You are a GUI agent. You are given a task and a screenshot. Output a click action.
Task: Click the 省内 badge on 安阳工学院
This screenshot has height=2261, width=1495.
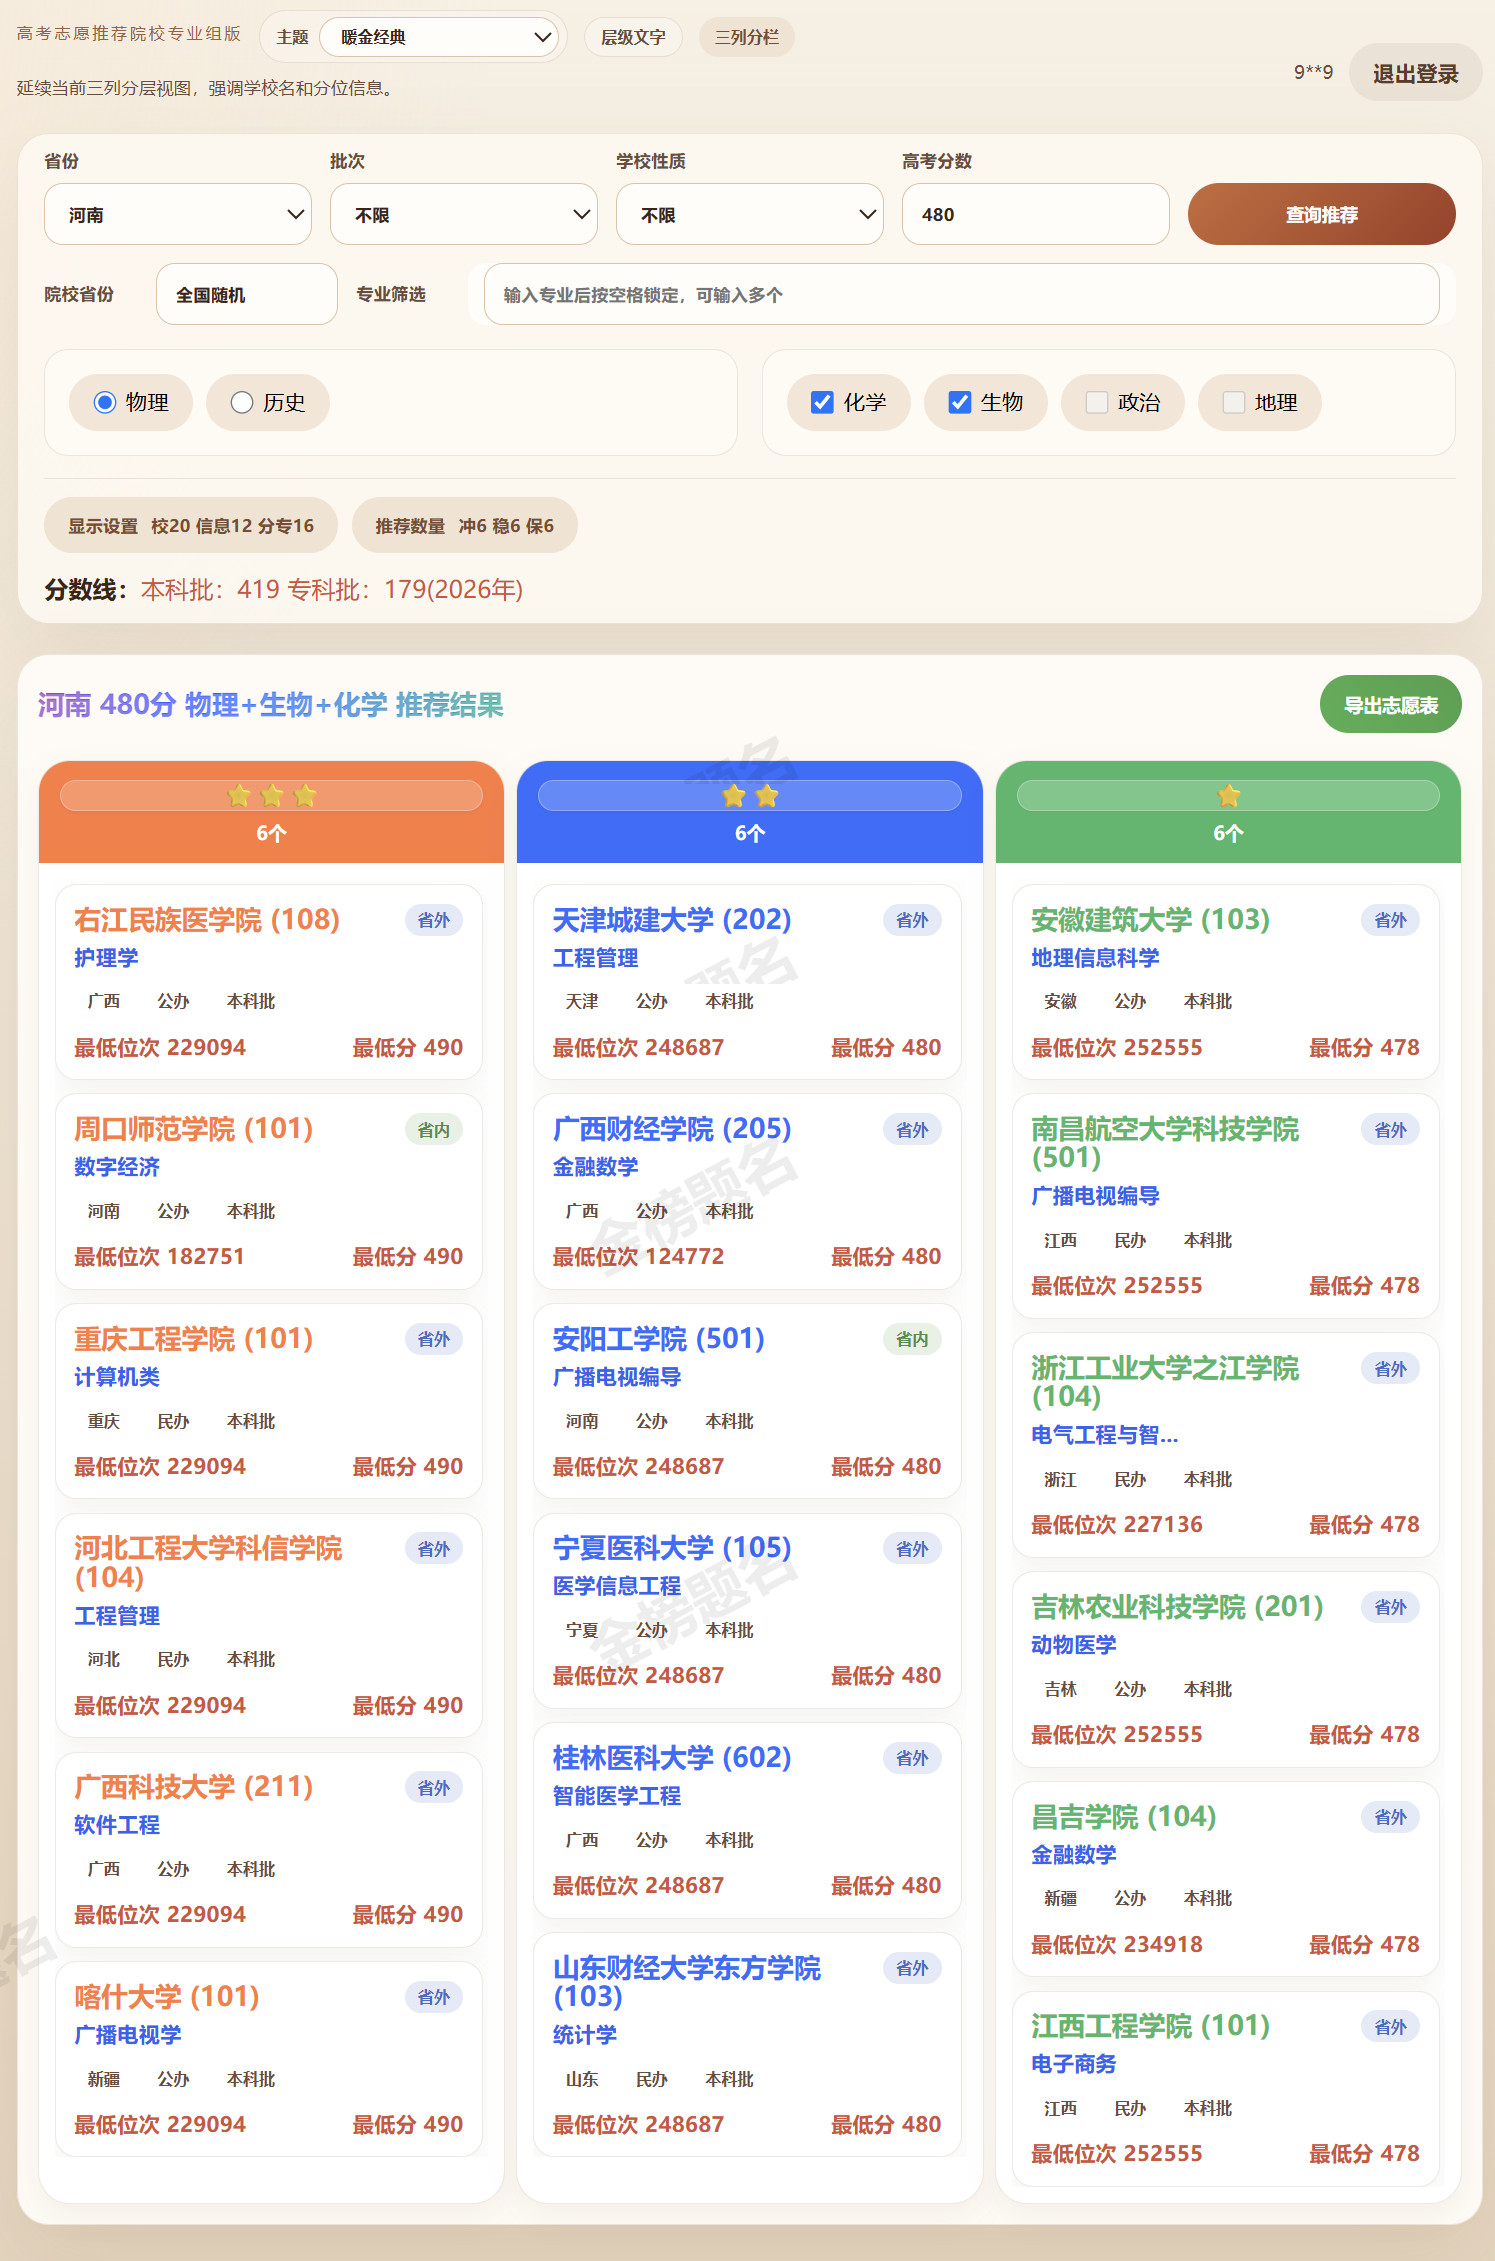[912, 1339]
